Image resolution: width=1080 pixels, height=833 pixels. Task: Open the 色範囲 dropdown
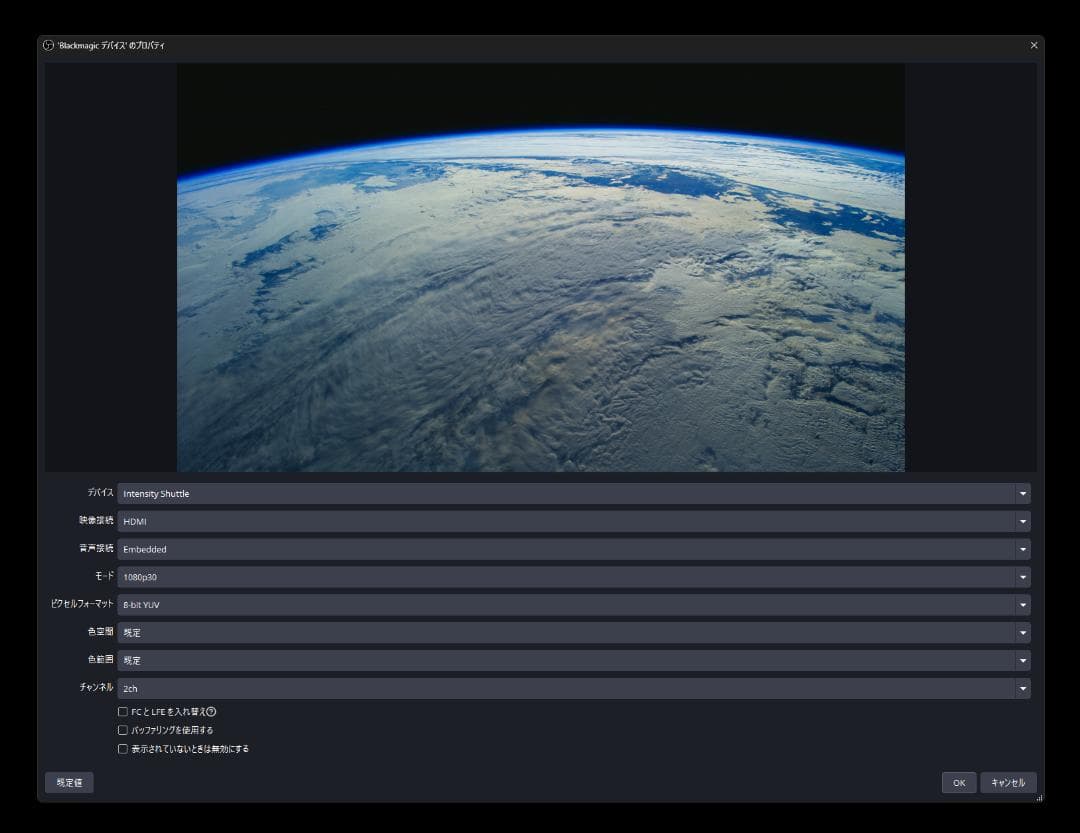573,660
